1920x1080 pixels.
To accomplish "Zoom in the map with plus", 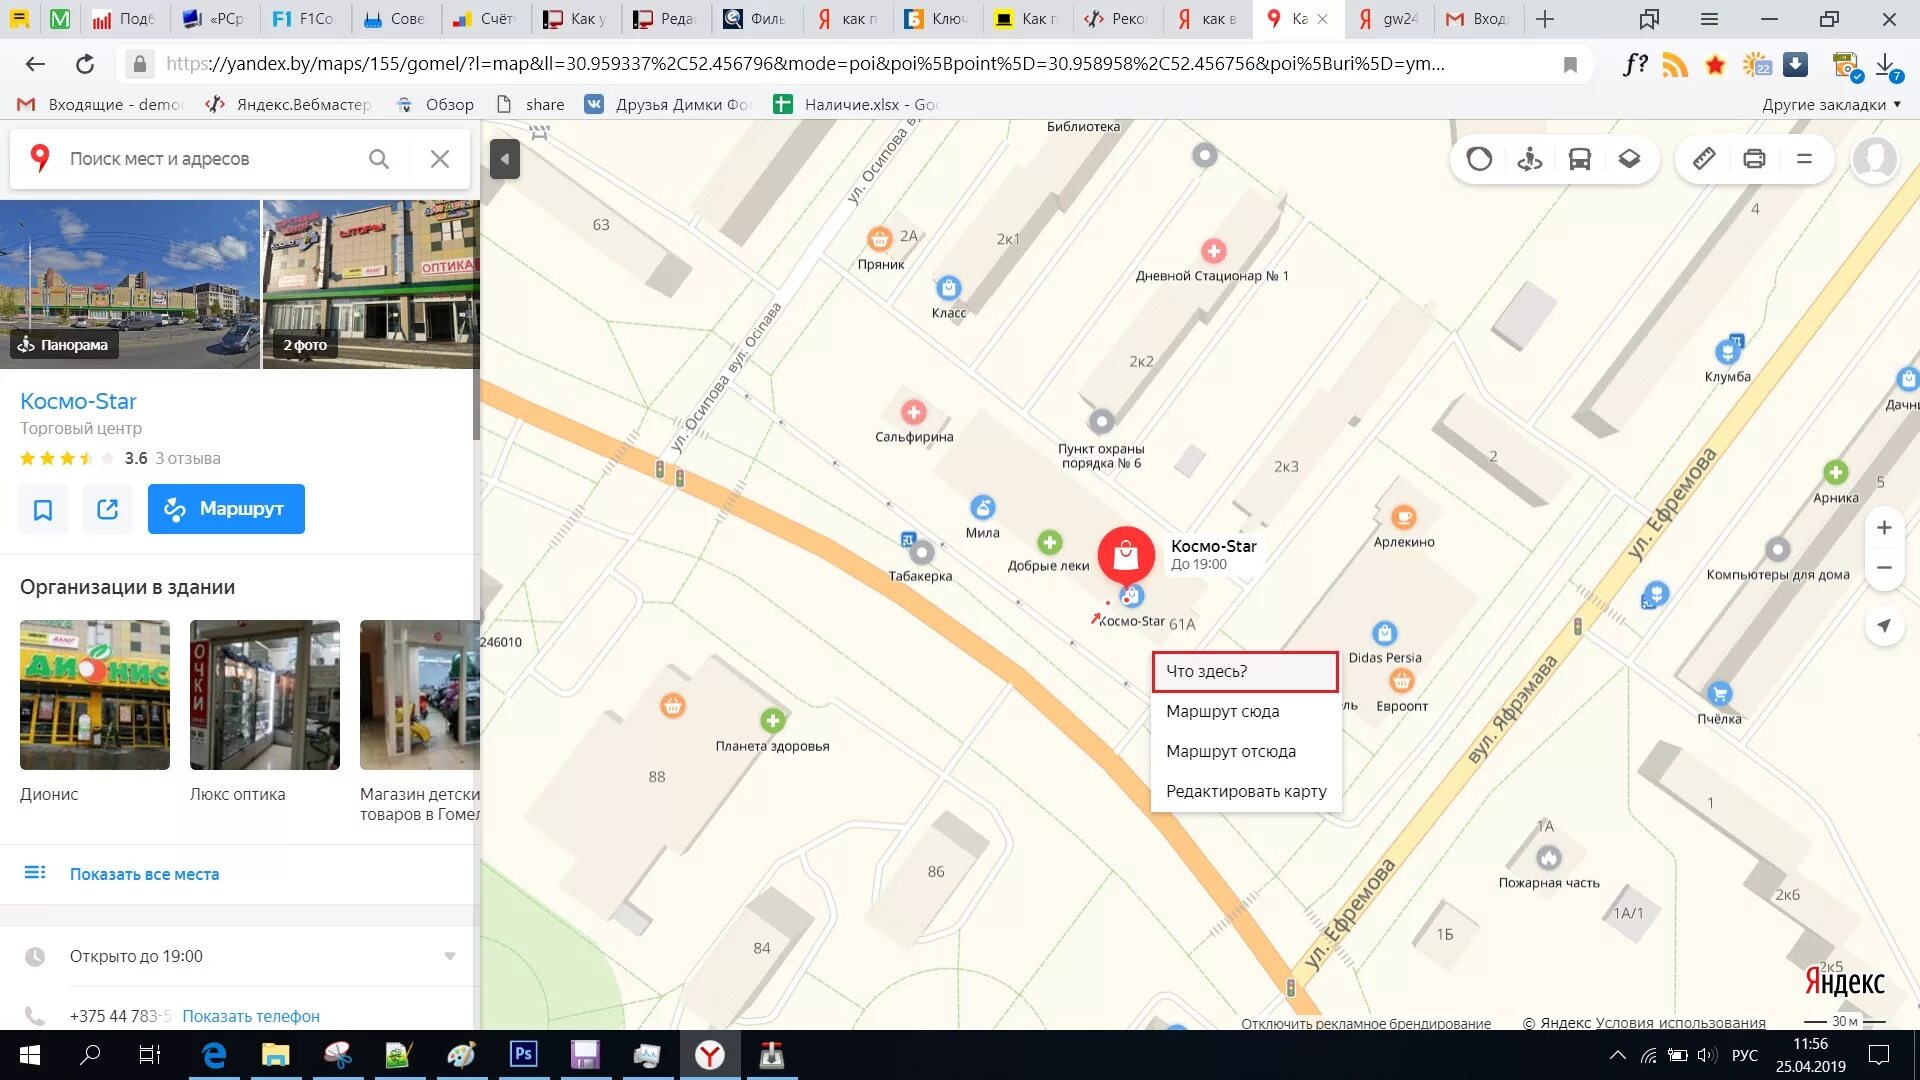I will click(1884, 528).
